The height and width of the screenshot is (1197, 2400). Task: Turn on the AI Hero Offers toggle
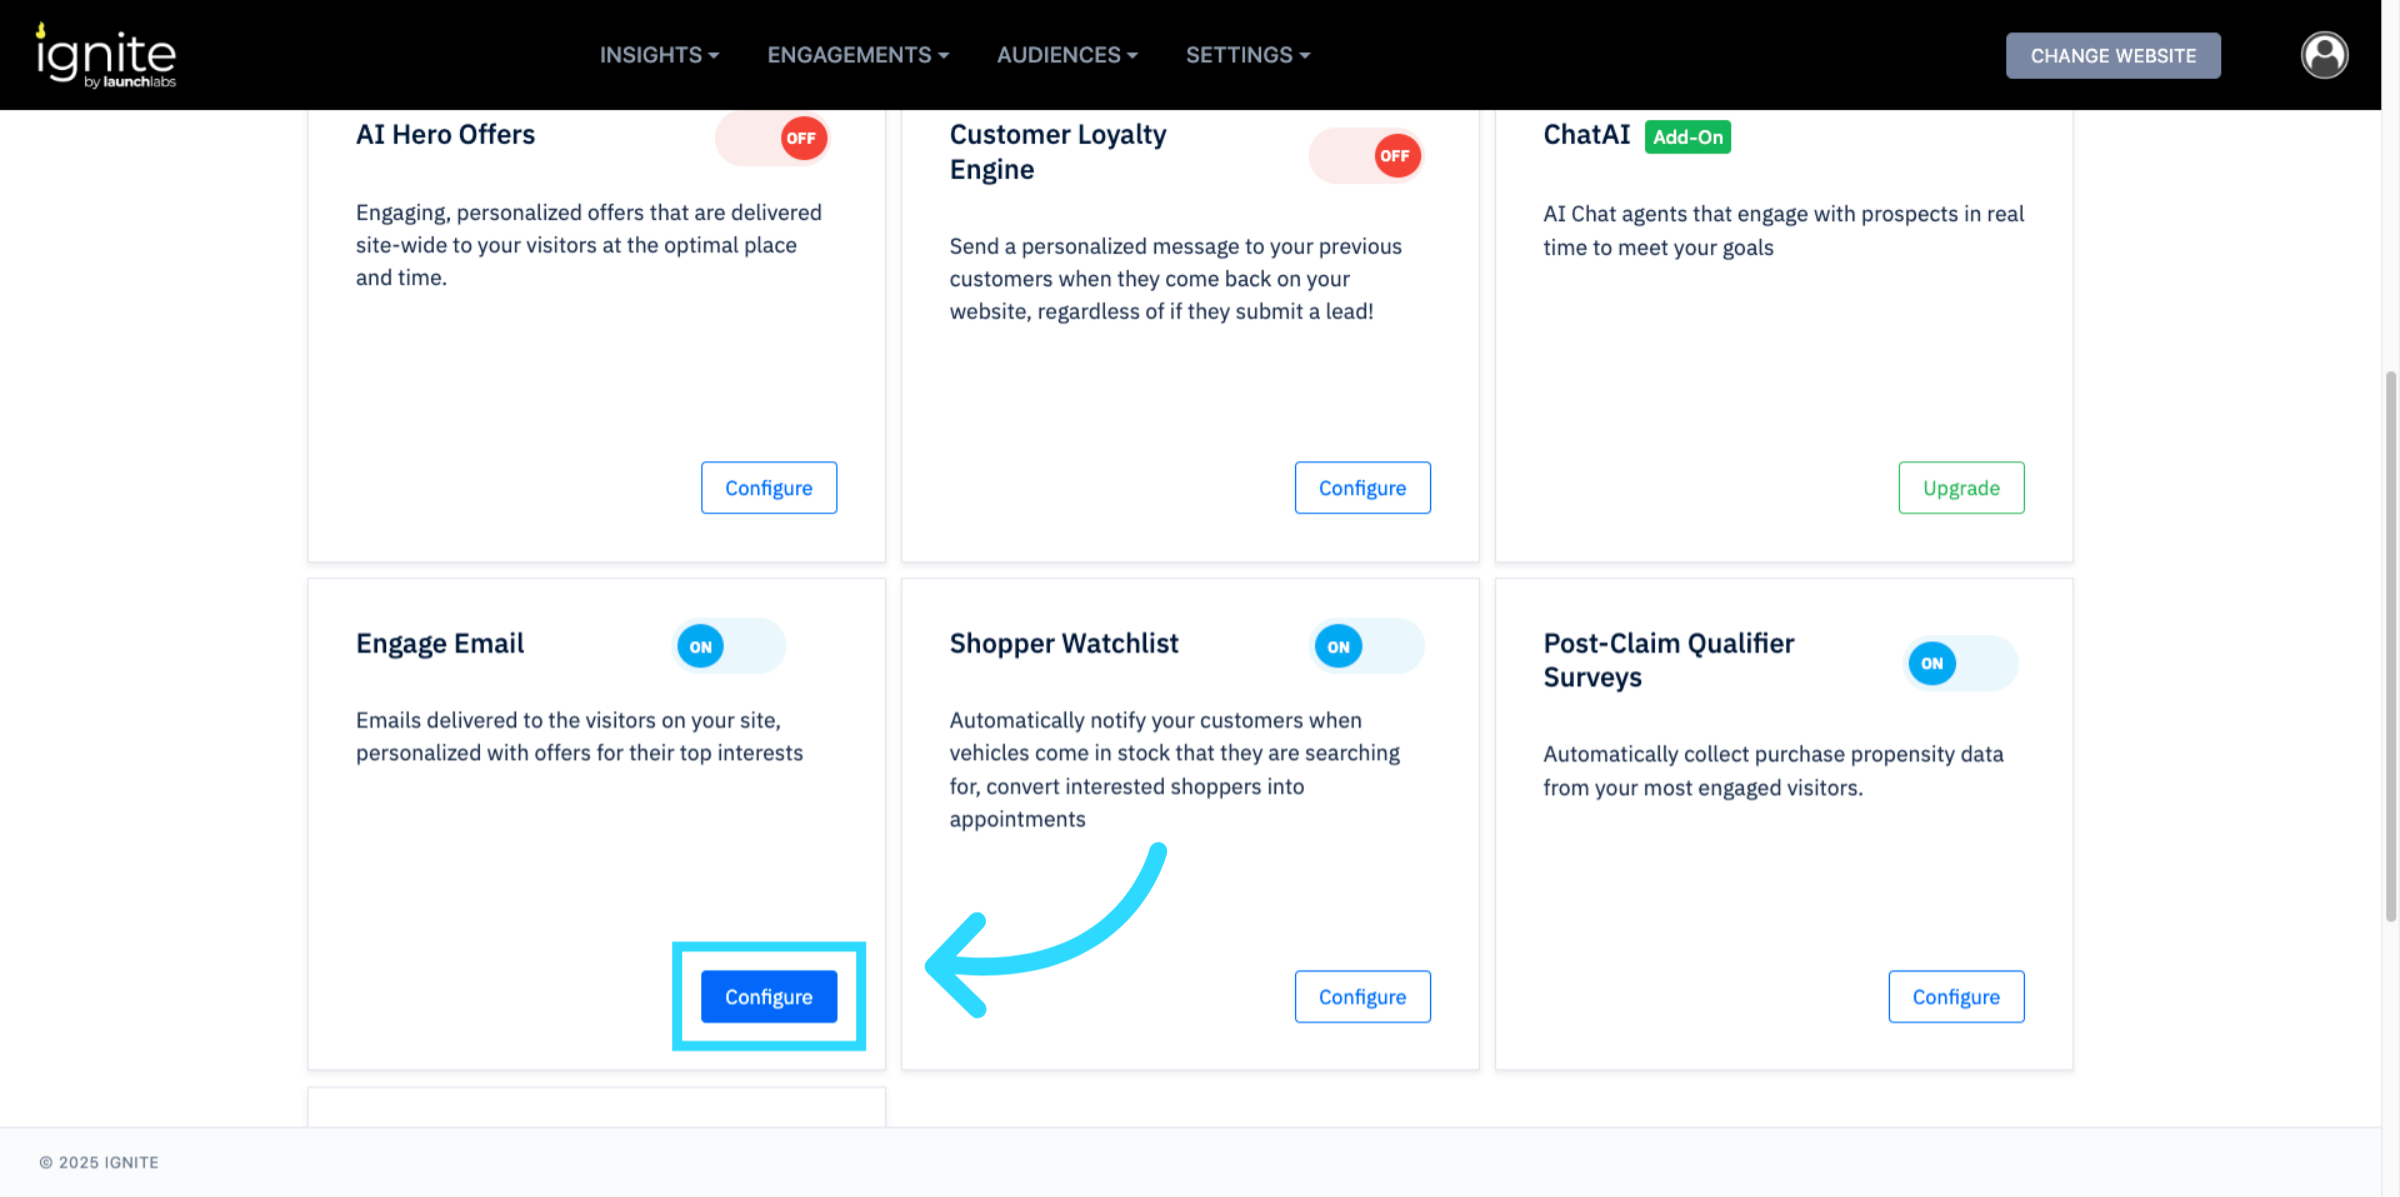(x=773, y=138)
